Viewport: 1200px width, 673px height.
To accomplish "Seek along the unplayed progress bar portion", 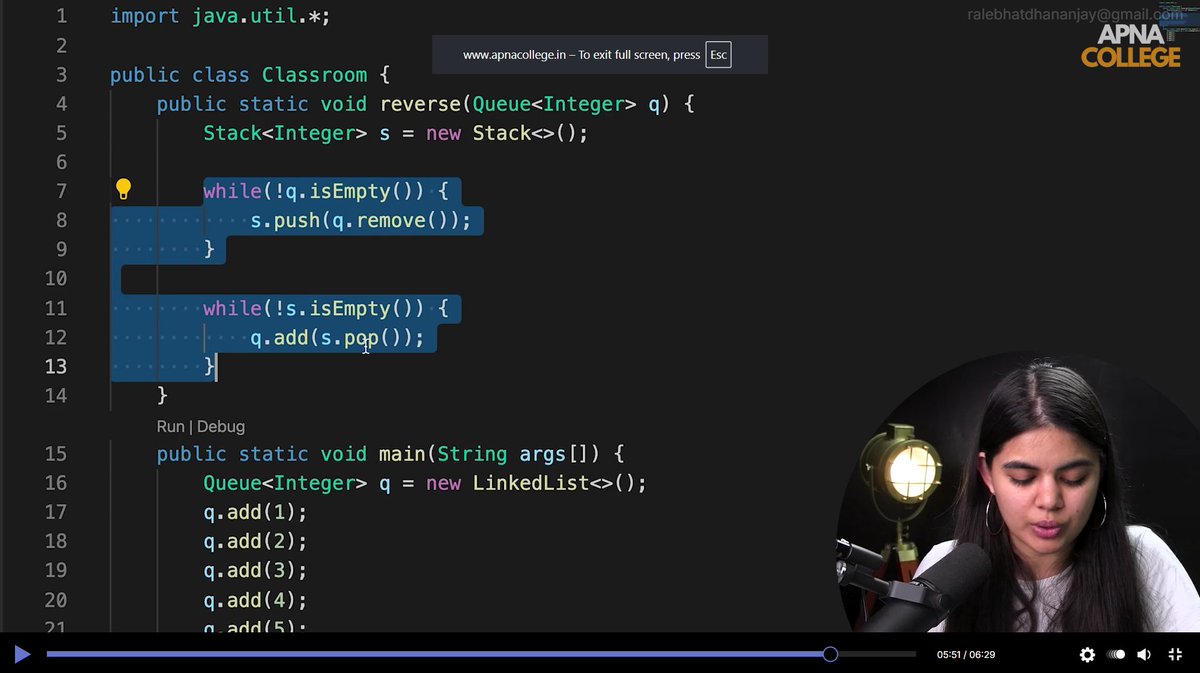I will click(x=877, y=654).
